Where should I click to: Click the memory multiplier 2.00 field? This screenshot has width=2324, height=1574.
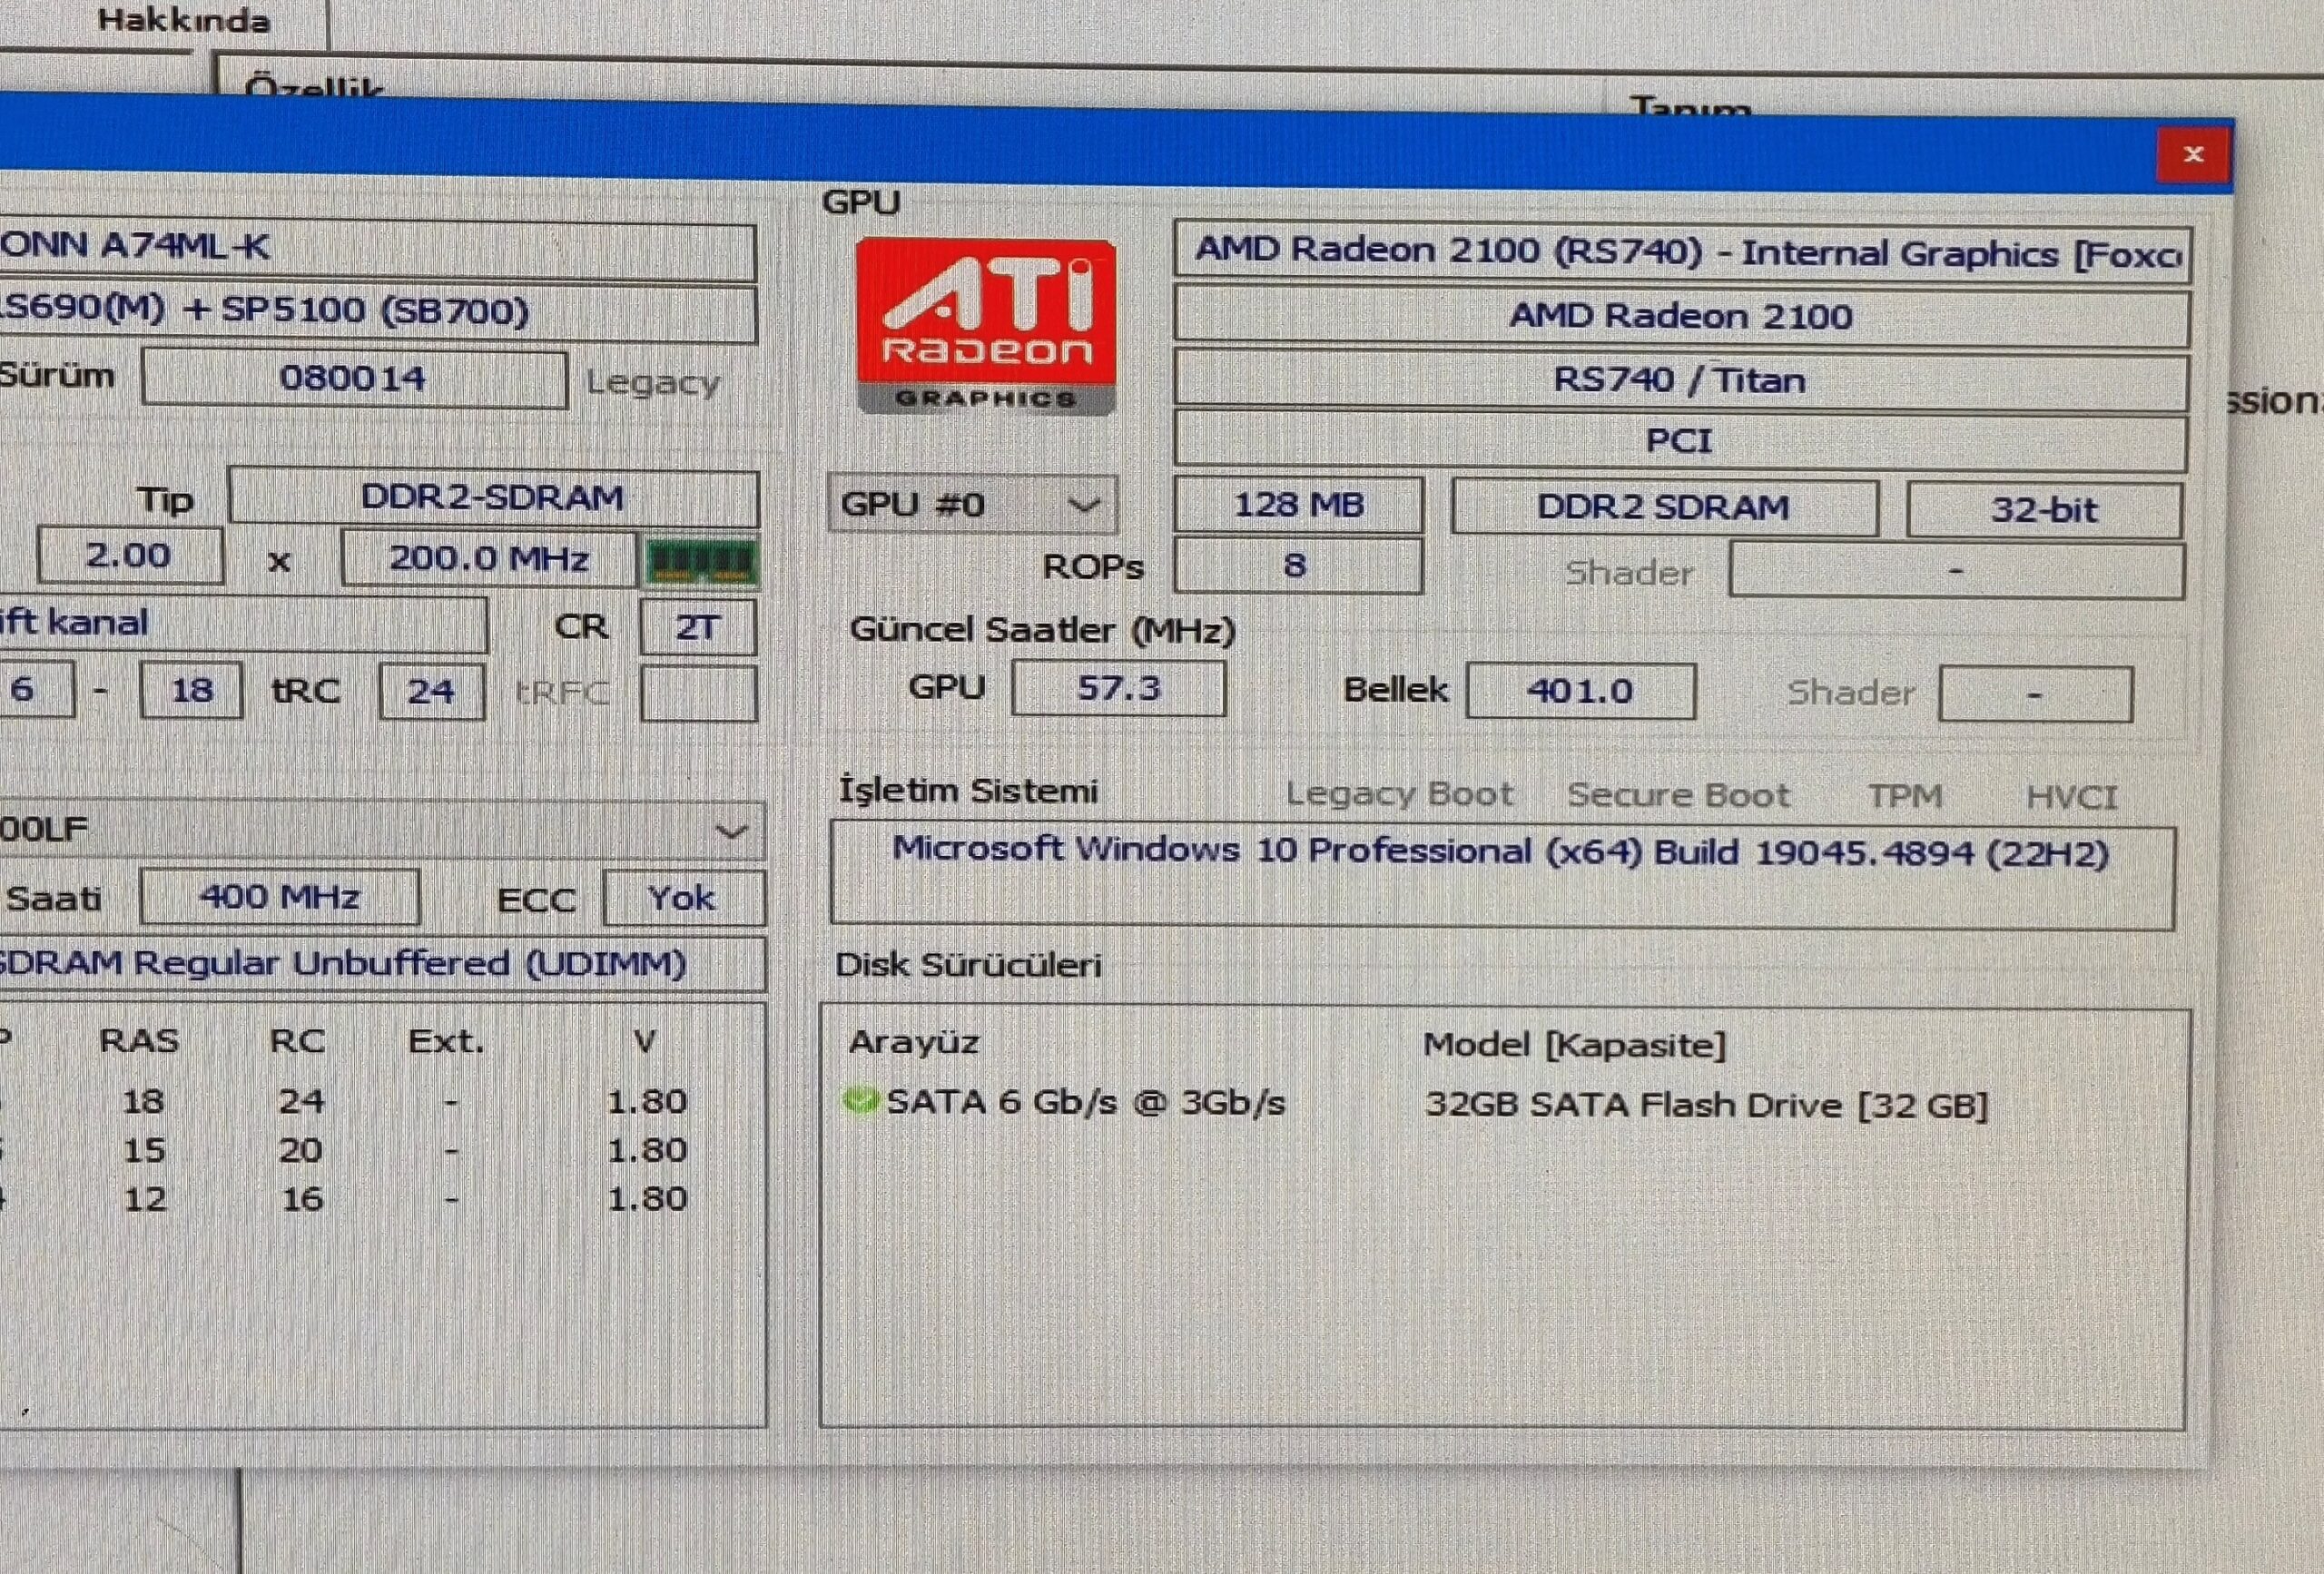click(x=129, y=556)
